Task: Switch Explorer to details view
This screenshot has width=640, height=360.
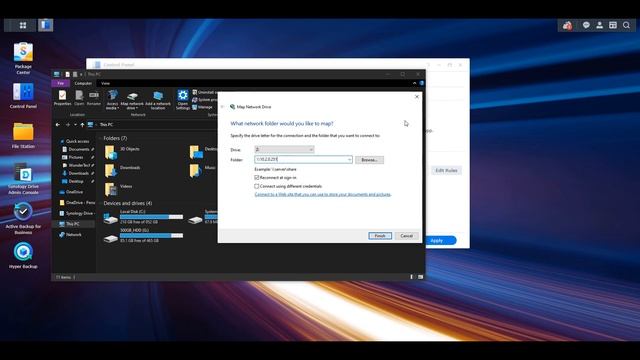Action: coord(411,277)
